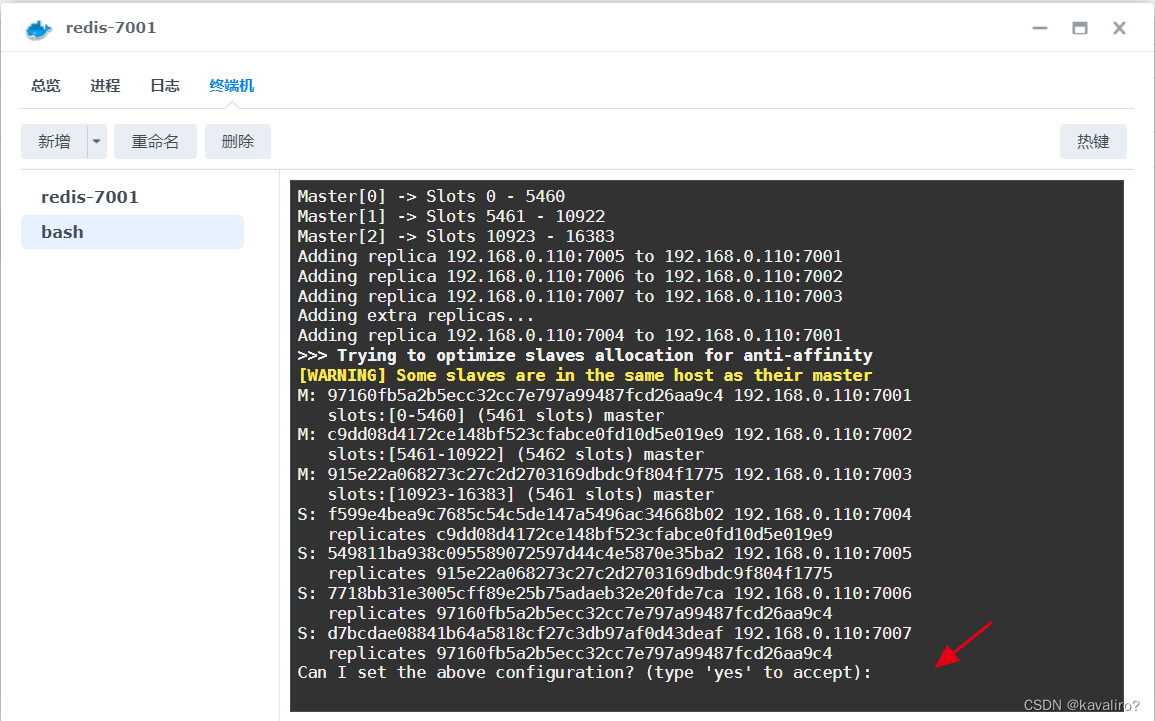Image resolution: width=1155 pixels, height=721 pixels.
Task: Switch to the 总览 tab
Action: click(x=46, y=85)
